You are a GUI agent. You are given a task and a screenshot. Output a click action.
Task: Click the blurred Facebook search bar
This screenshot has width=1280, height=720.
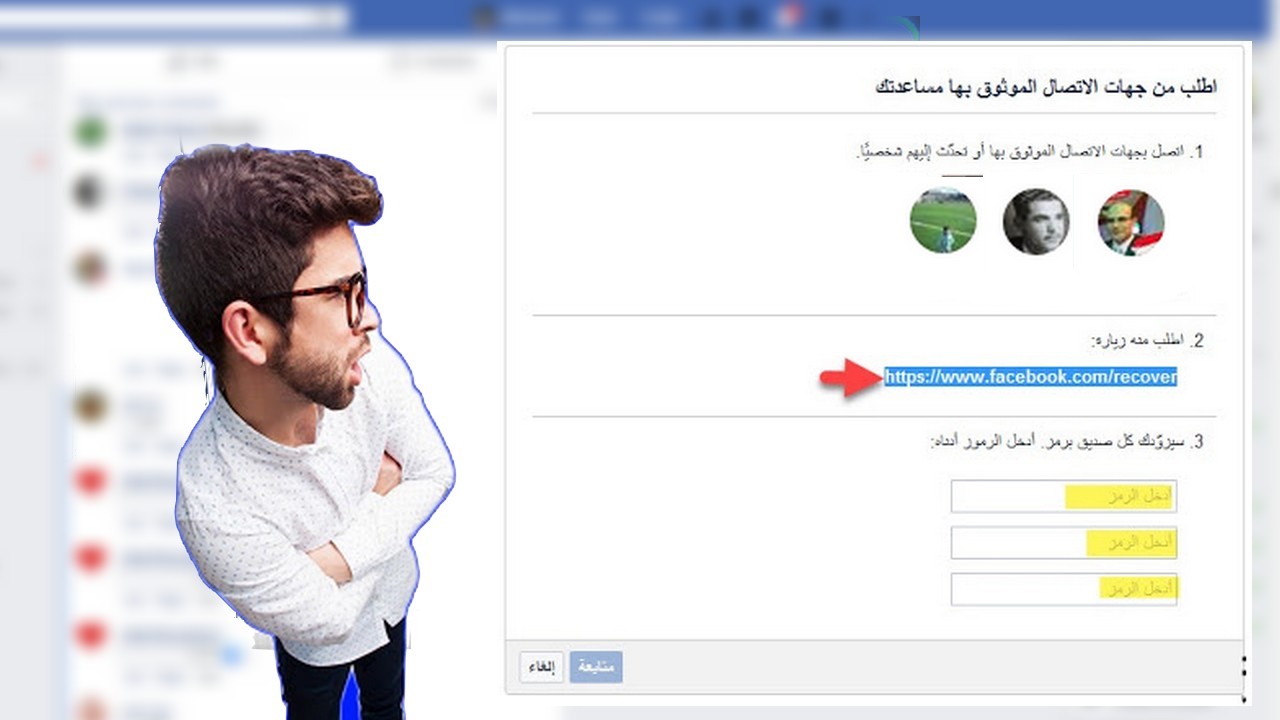click(175, 17)
